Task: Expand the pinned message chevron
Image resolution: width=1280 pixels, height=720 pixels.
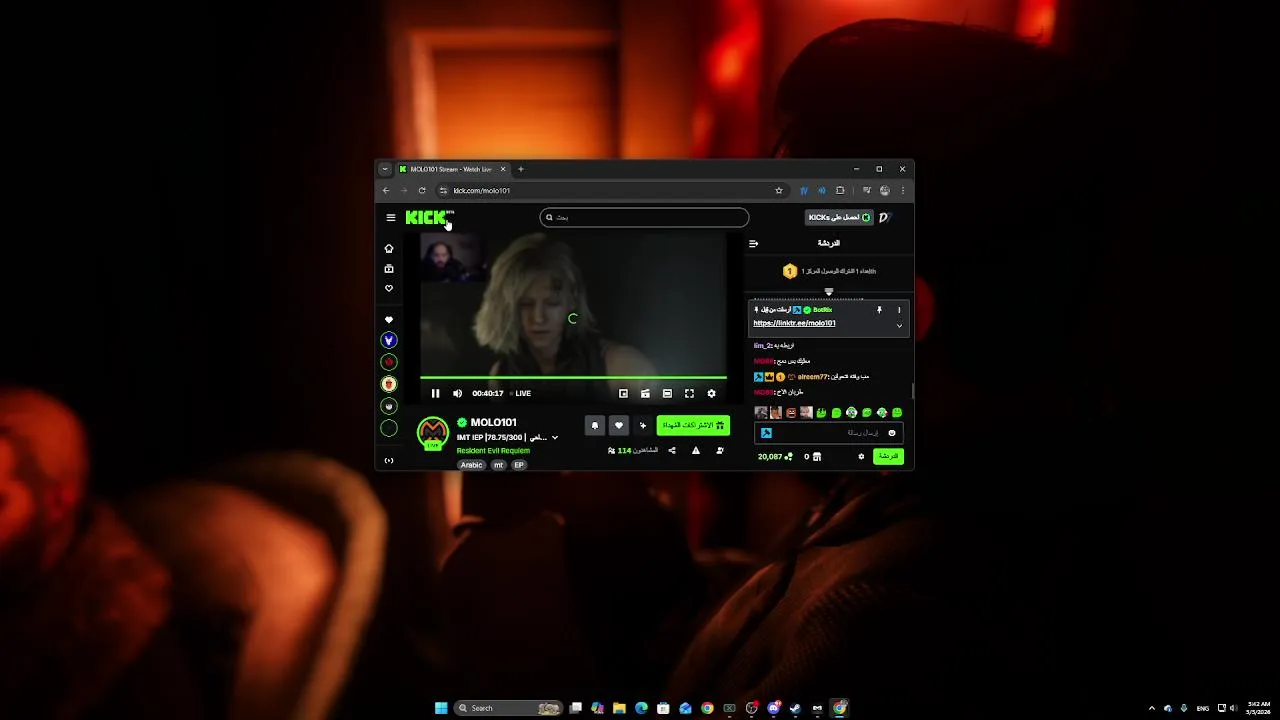Action: point(899,325)
